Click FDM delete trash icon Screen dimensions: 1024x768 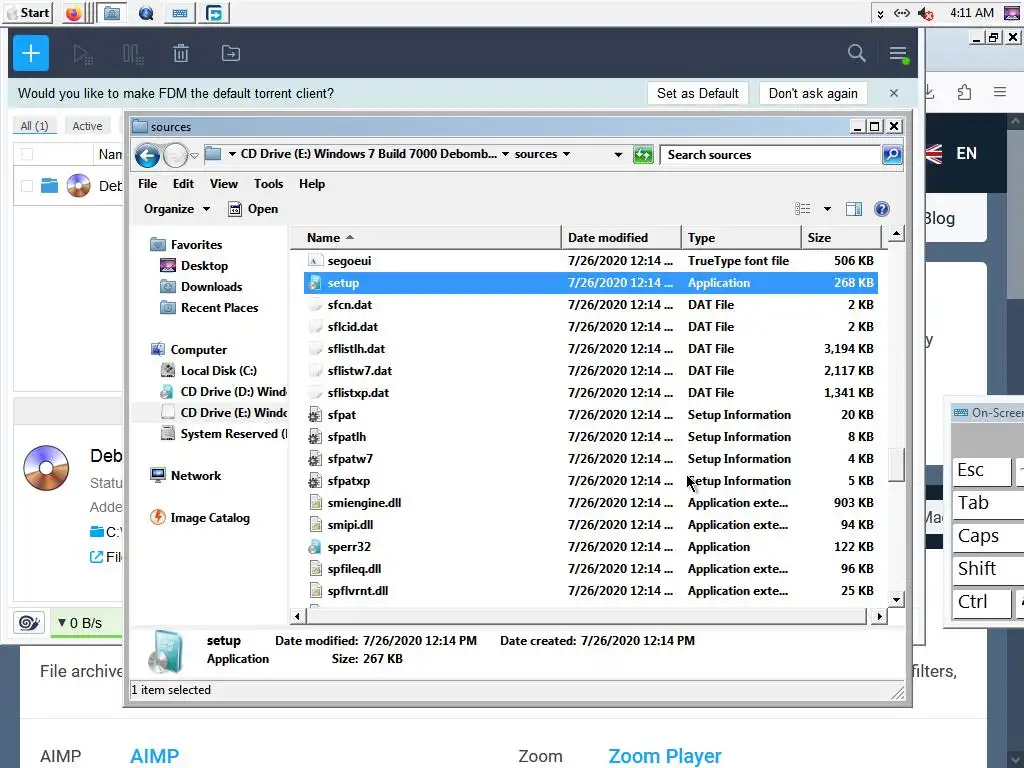181,54
